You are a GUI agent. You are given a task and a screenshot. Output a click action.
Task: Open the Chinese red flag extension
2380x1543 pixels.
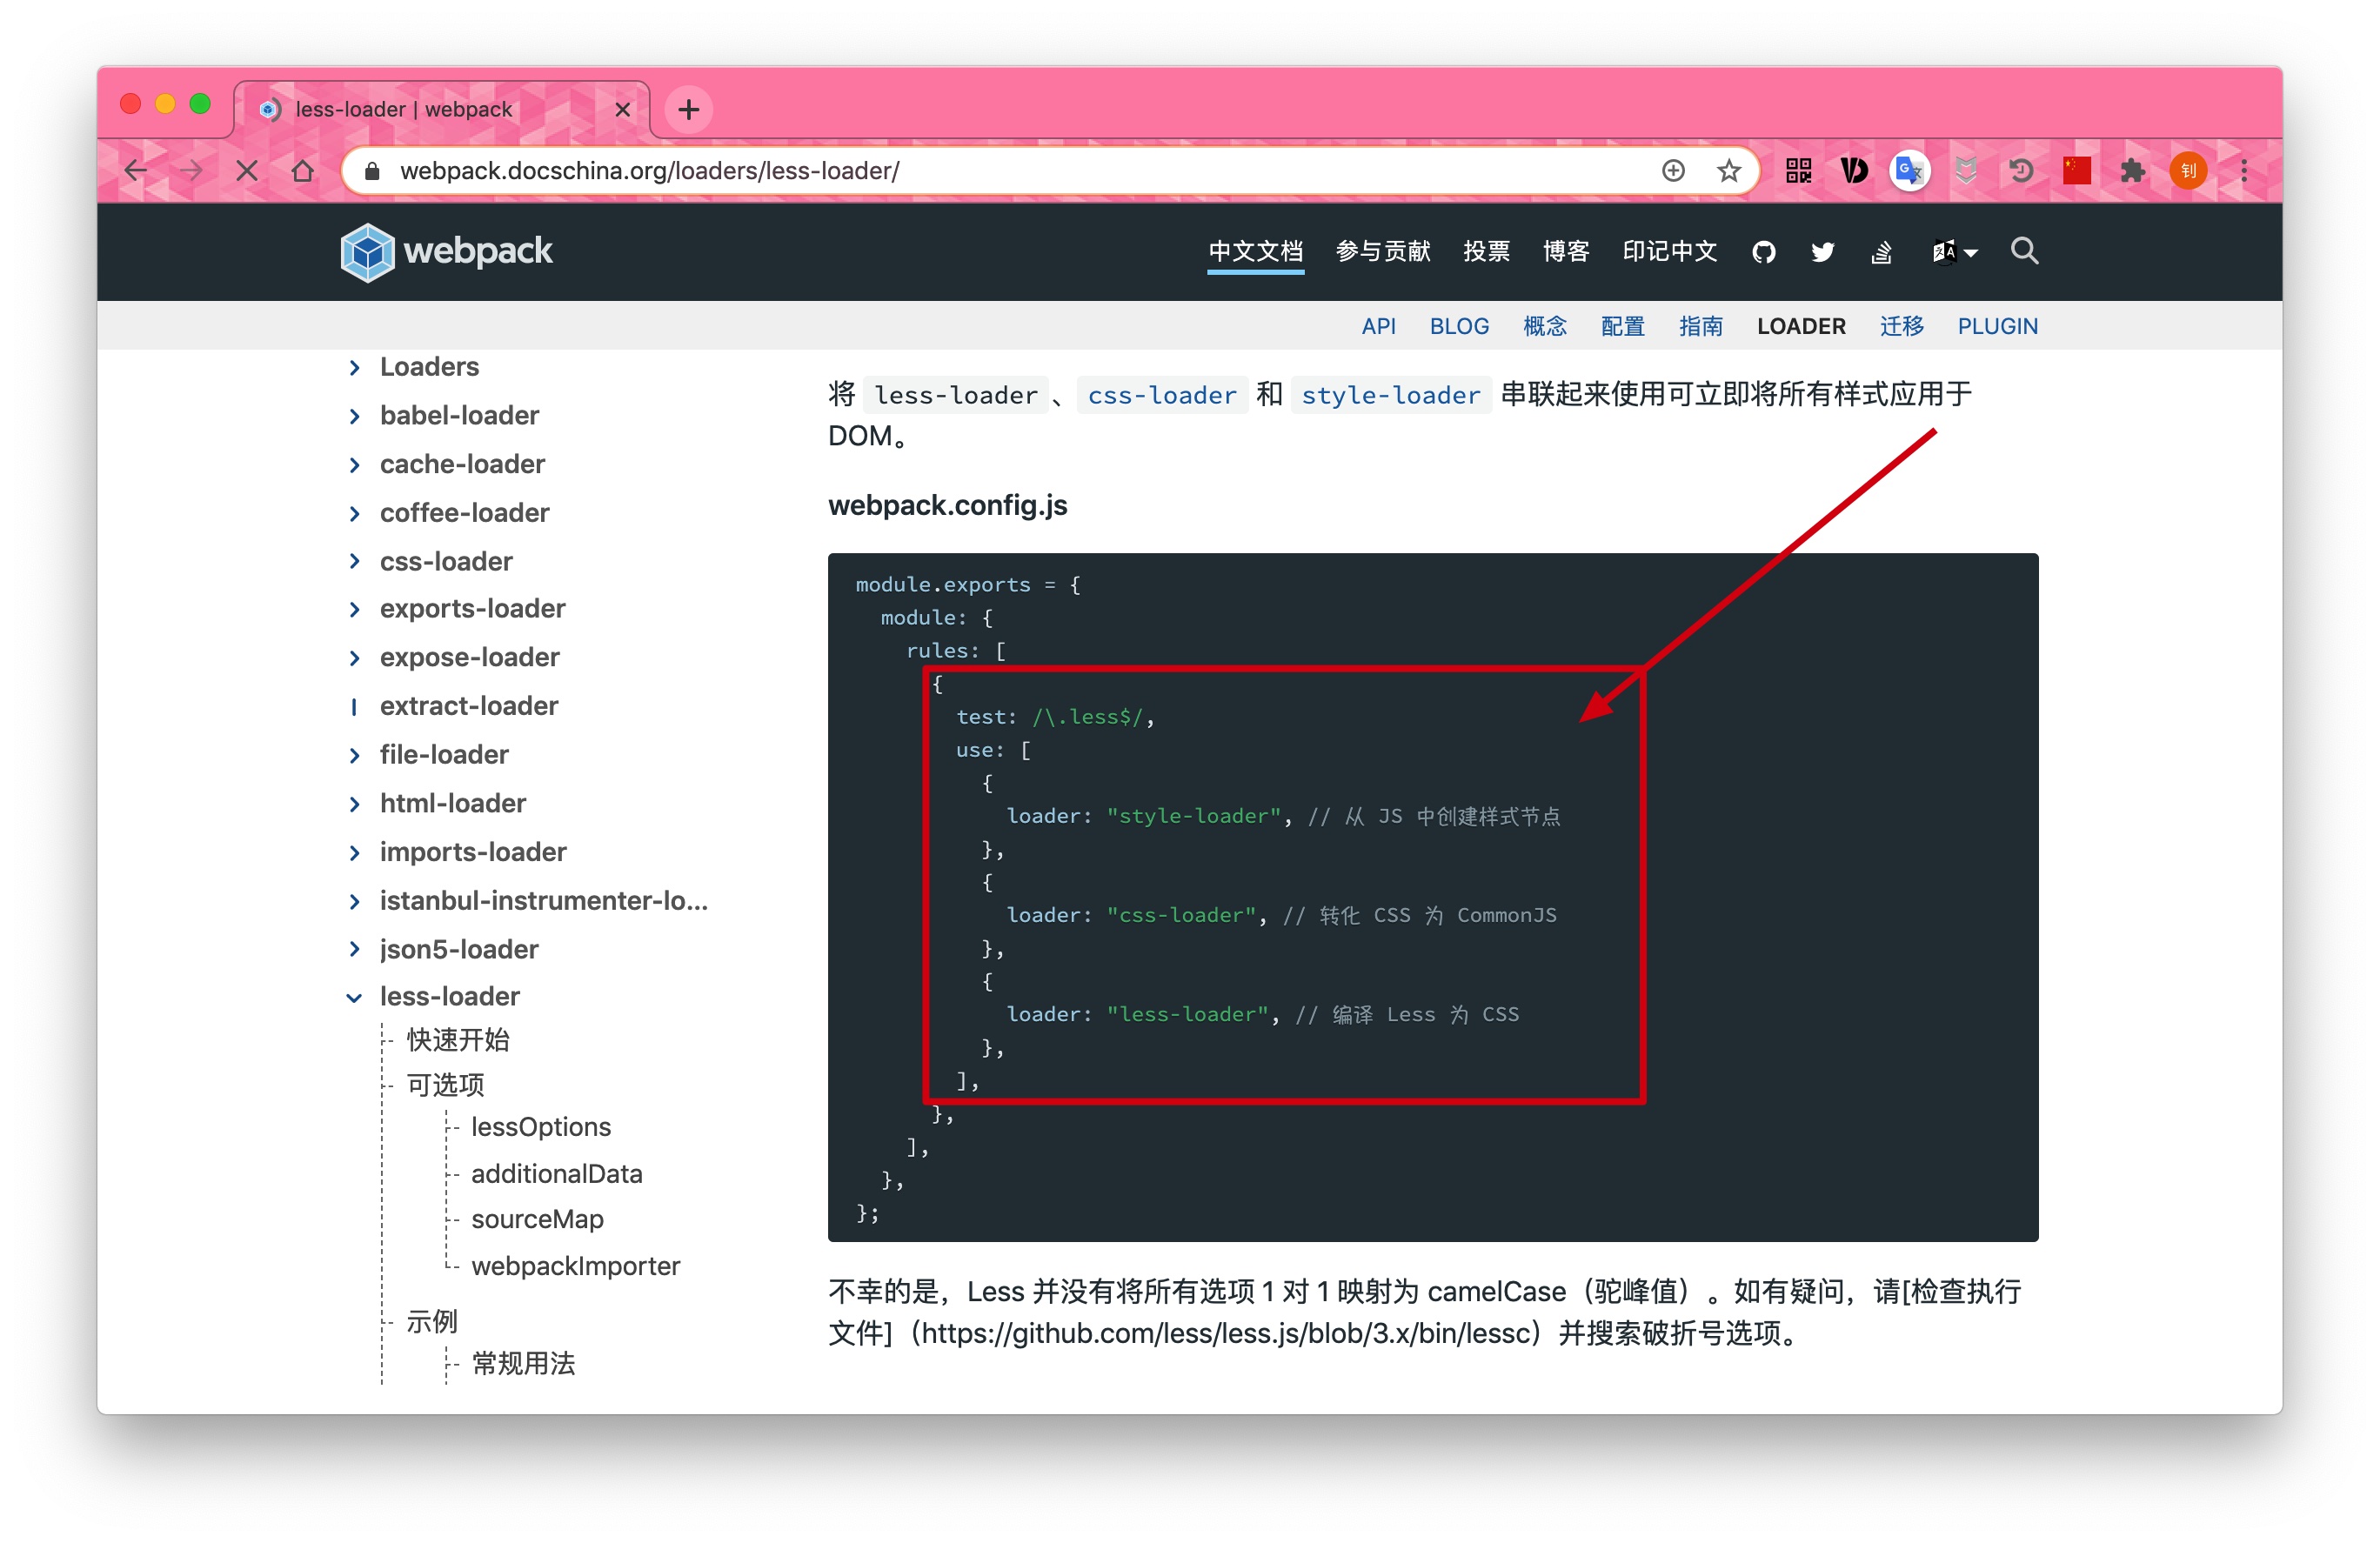click(x=2077, y=171)
